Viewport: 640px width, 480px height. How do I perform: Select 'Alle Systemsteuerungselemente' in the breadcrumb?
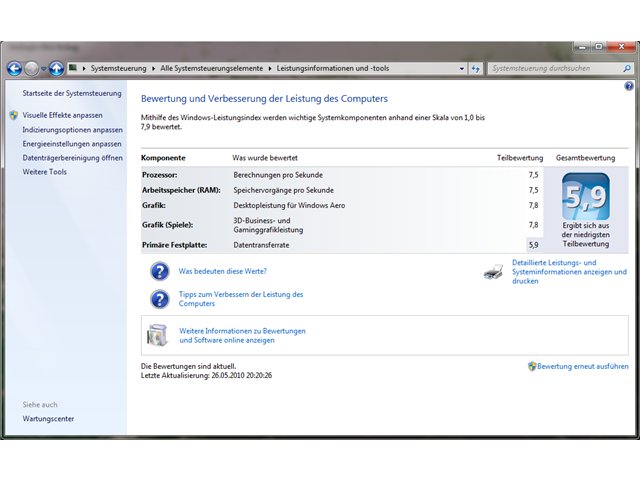211,69
